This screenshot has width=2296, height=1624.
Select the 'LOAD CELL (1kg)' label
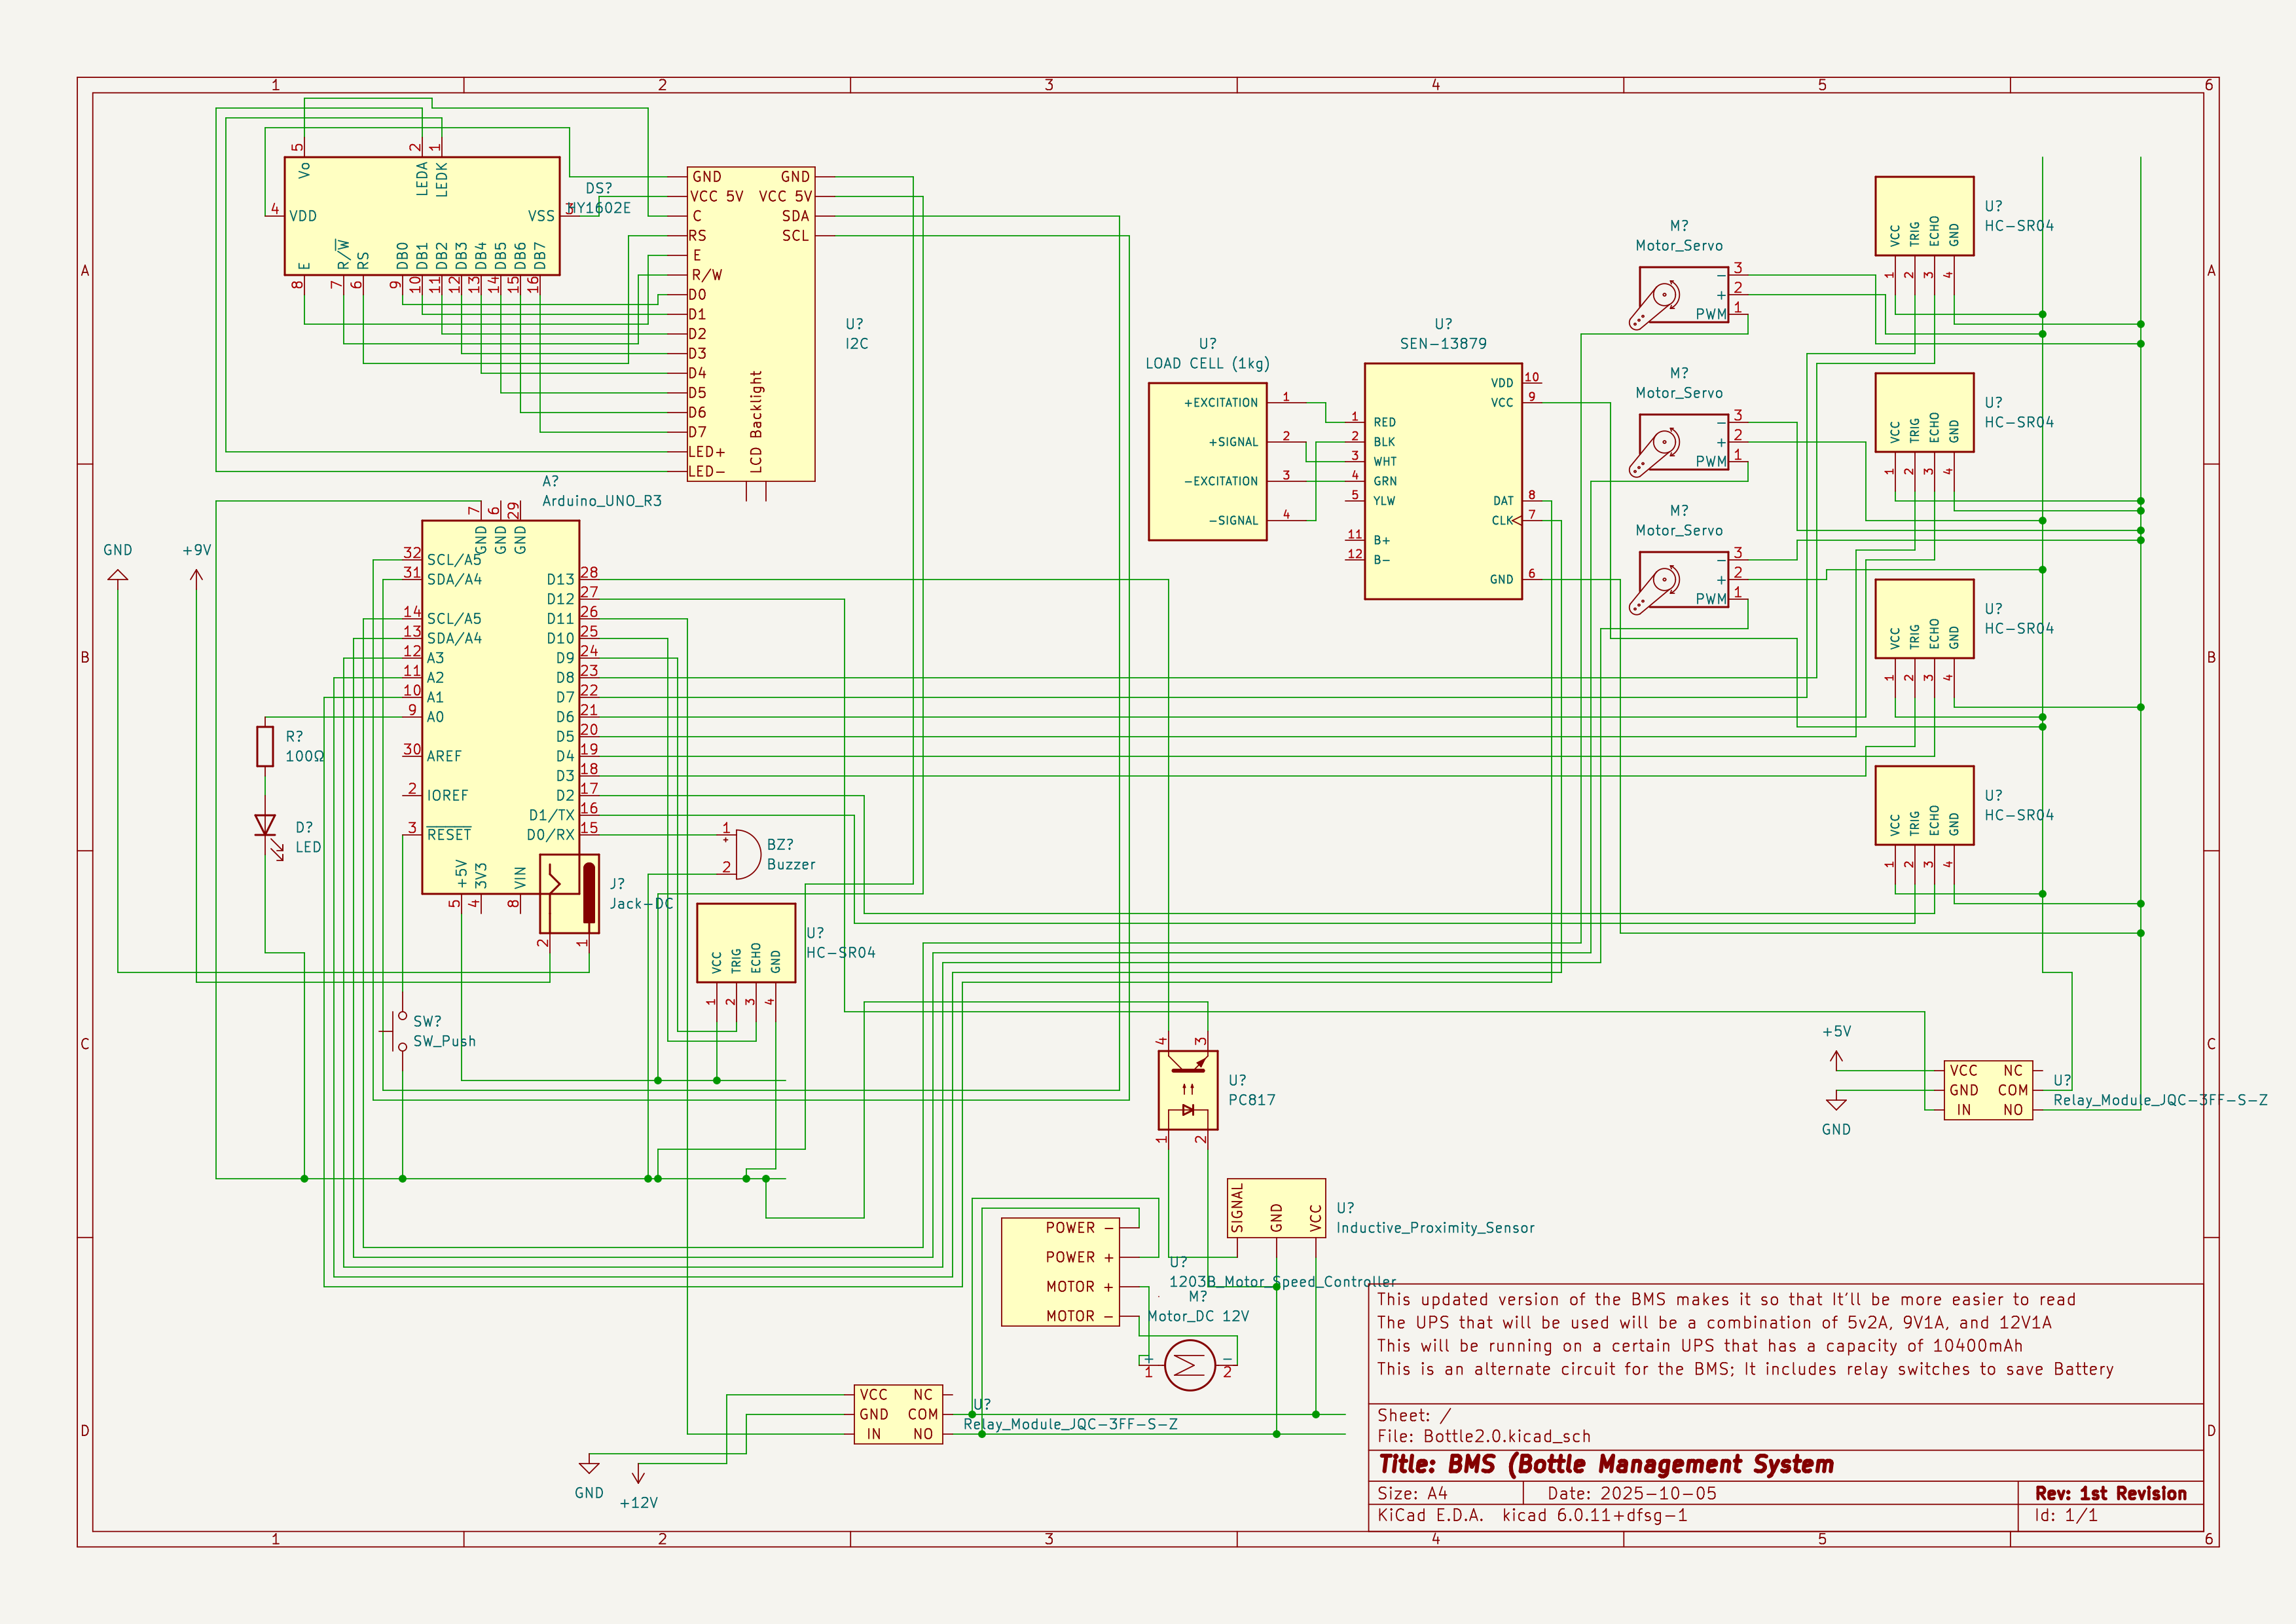tap(1207, 363)
